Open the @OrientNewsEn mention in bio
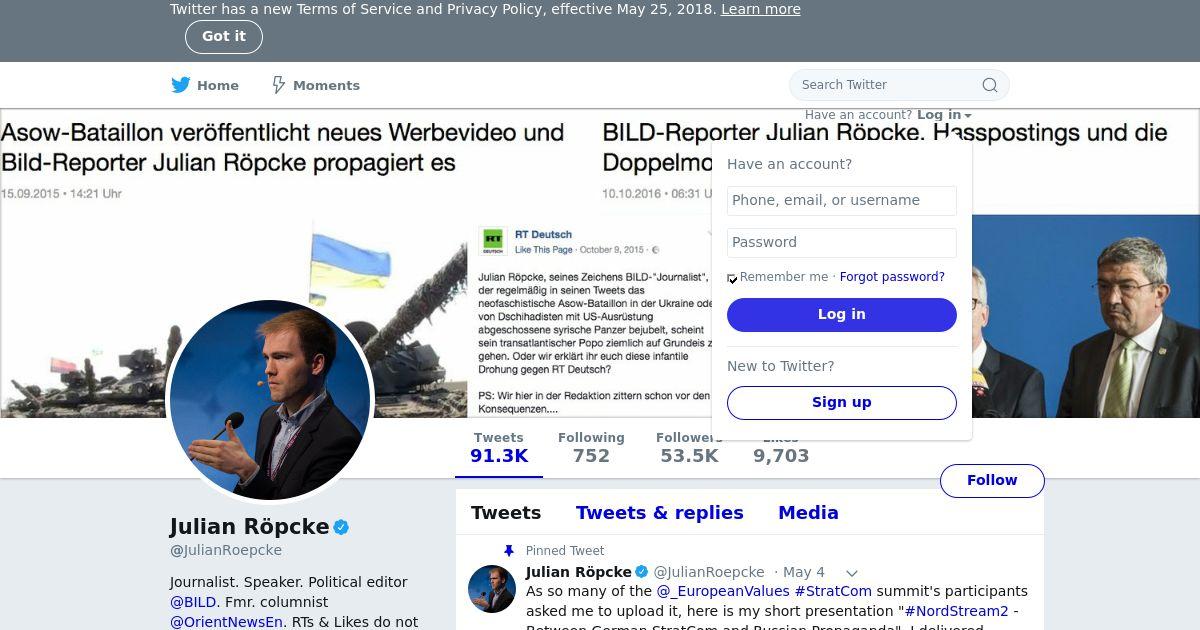 pos(227,622)
